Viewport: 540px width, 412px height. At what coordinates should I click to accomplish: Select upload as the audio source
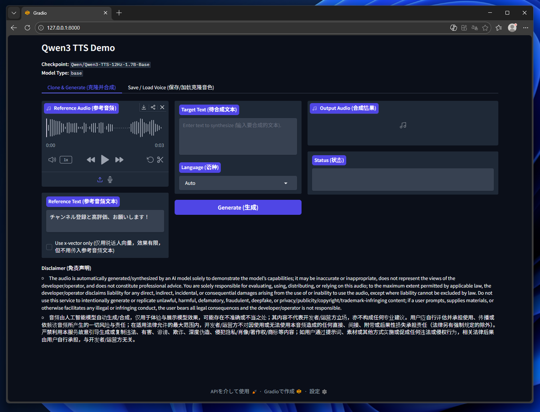click(x=100, y=179)
